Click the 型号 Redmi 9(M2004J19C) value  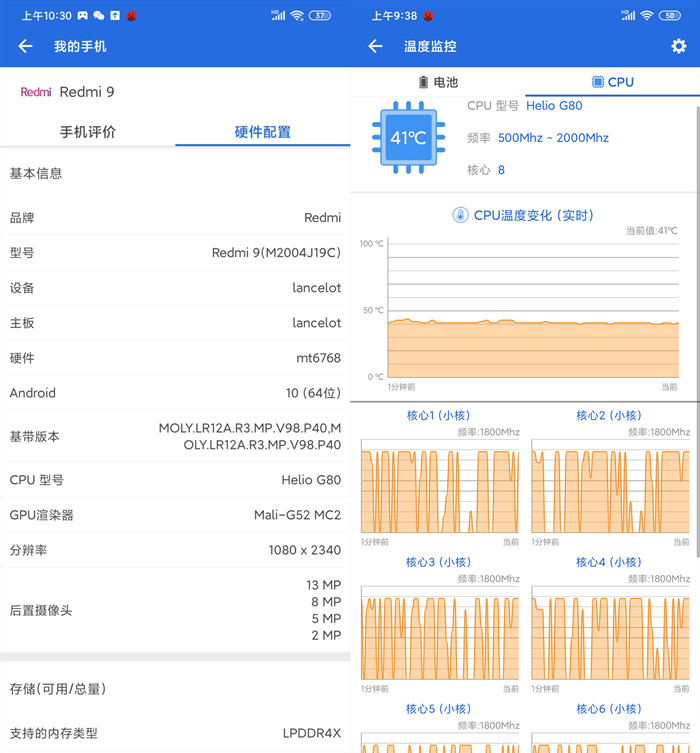[x=276, y=253]
